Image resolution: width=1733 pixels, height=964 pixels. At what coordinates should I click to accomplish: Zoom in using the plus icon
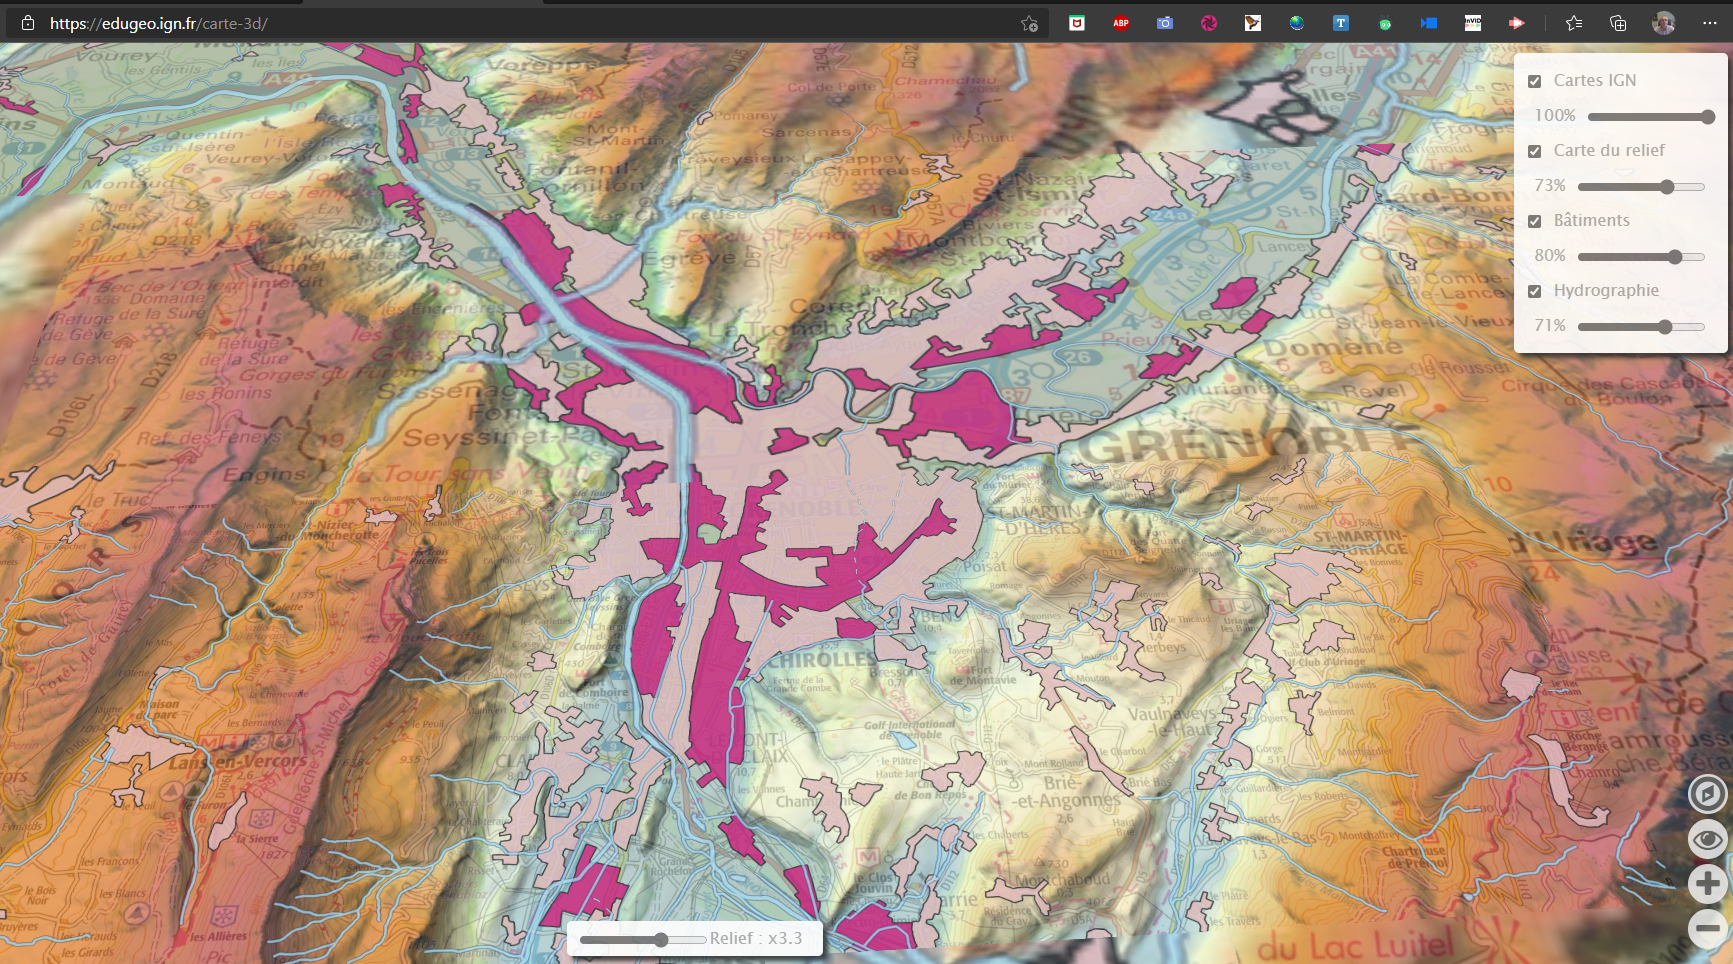pyautogui.click(x=1706, y=884)
